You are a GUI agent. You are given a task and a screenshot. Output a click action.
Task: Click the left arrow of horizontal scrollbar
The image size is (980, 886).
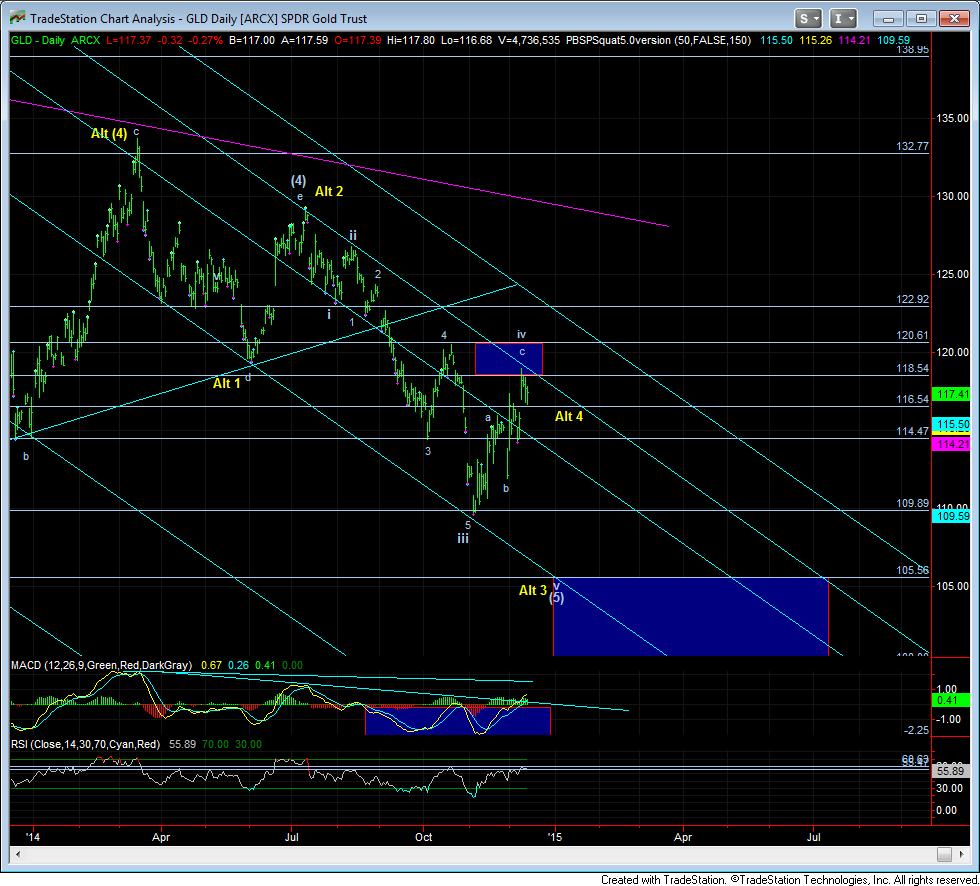[18, 854]
